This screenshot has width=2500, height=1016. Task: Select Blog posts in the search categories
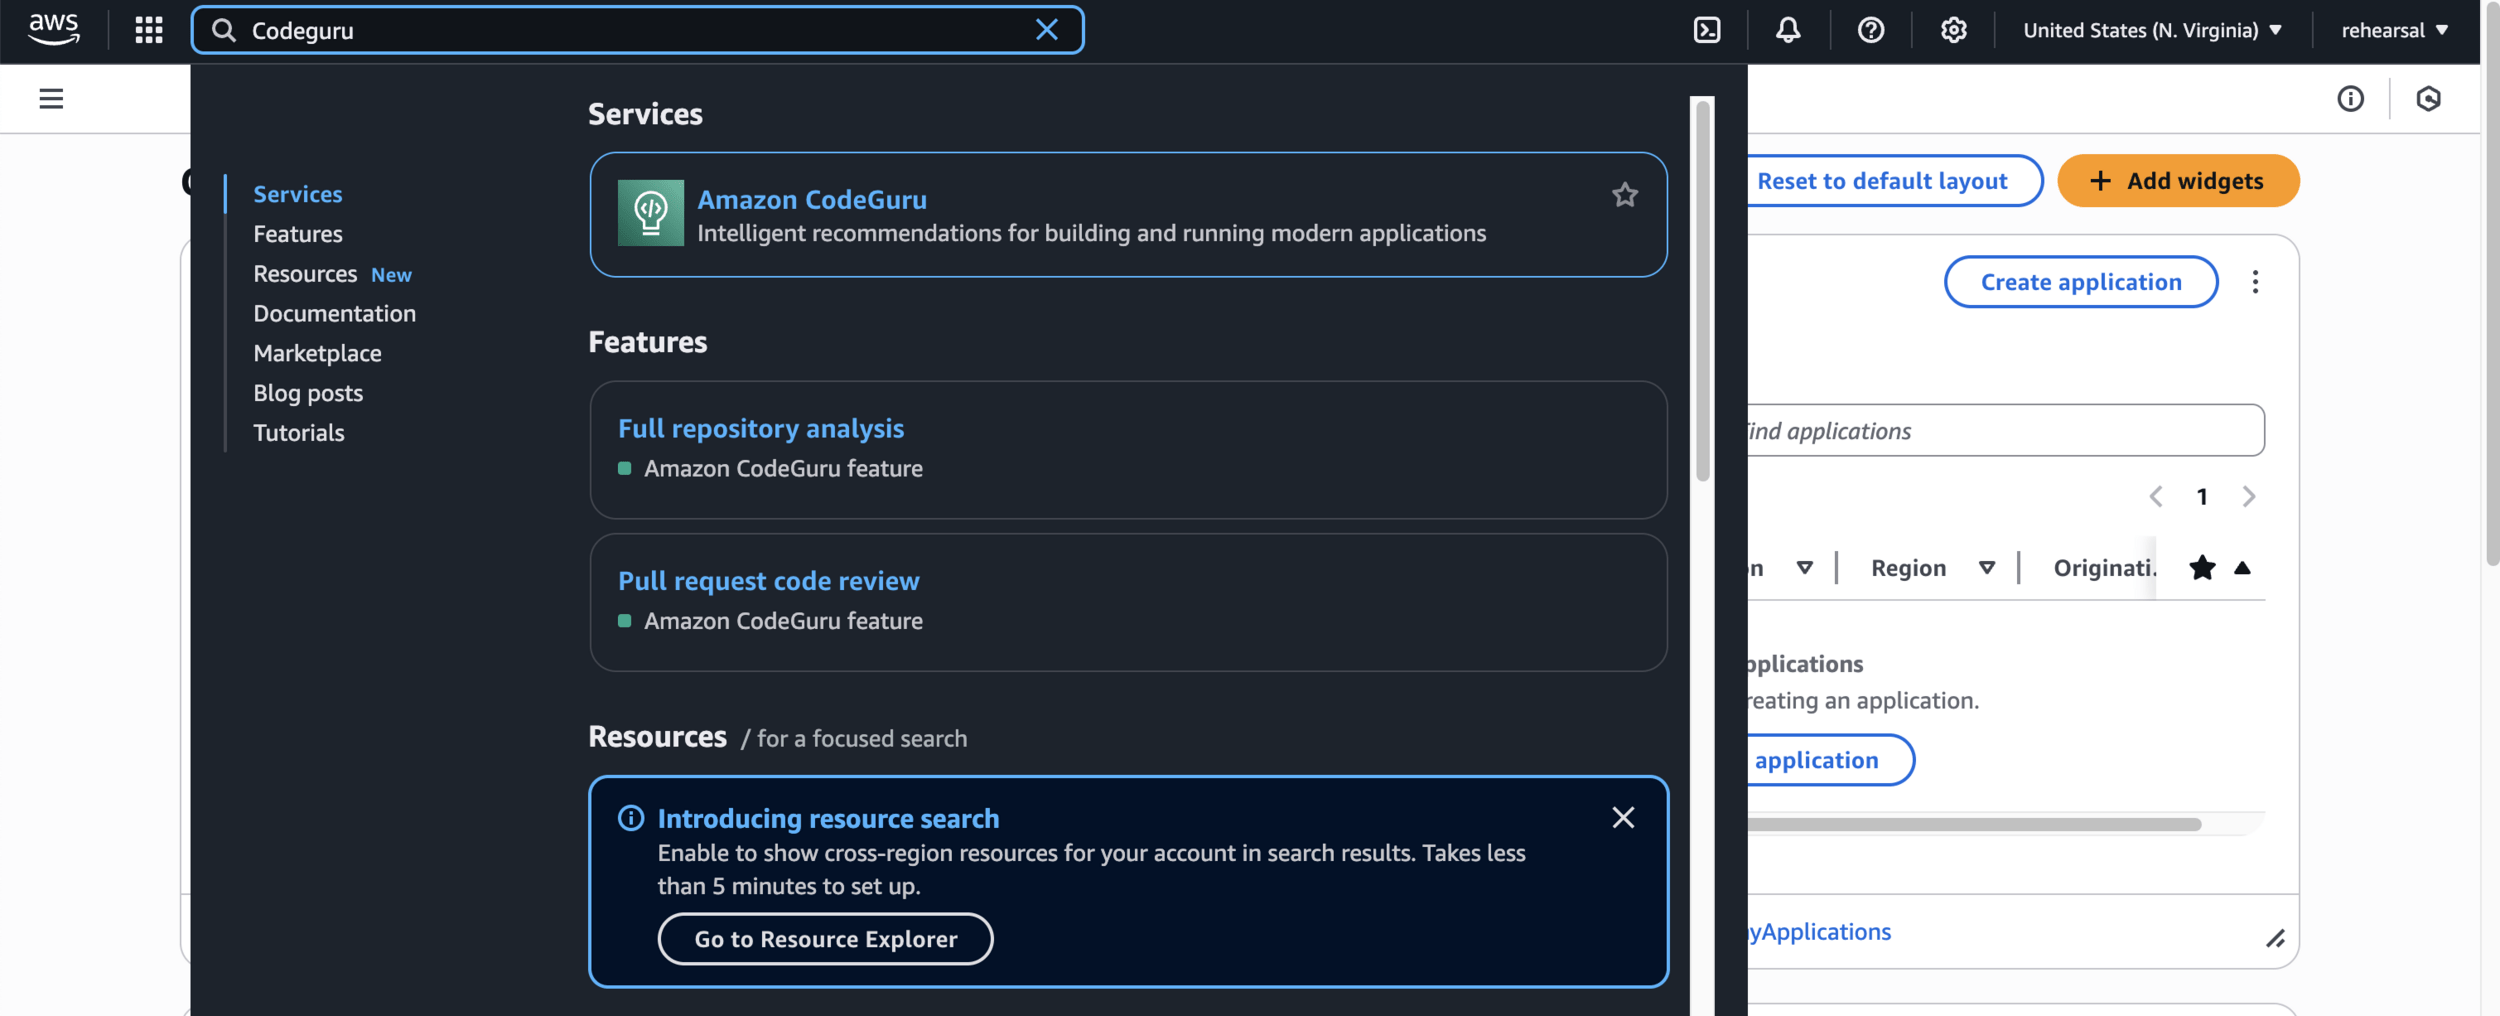(308, 393)
